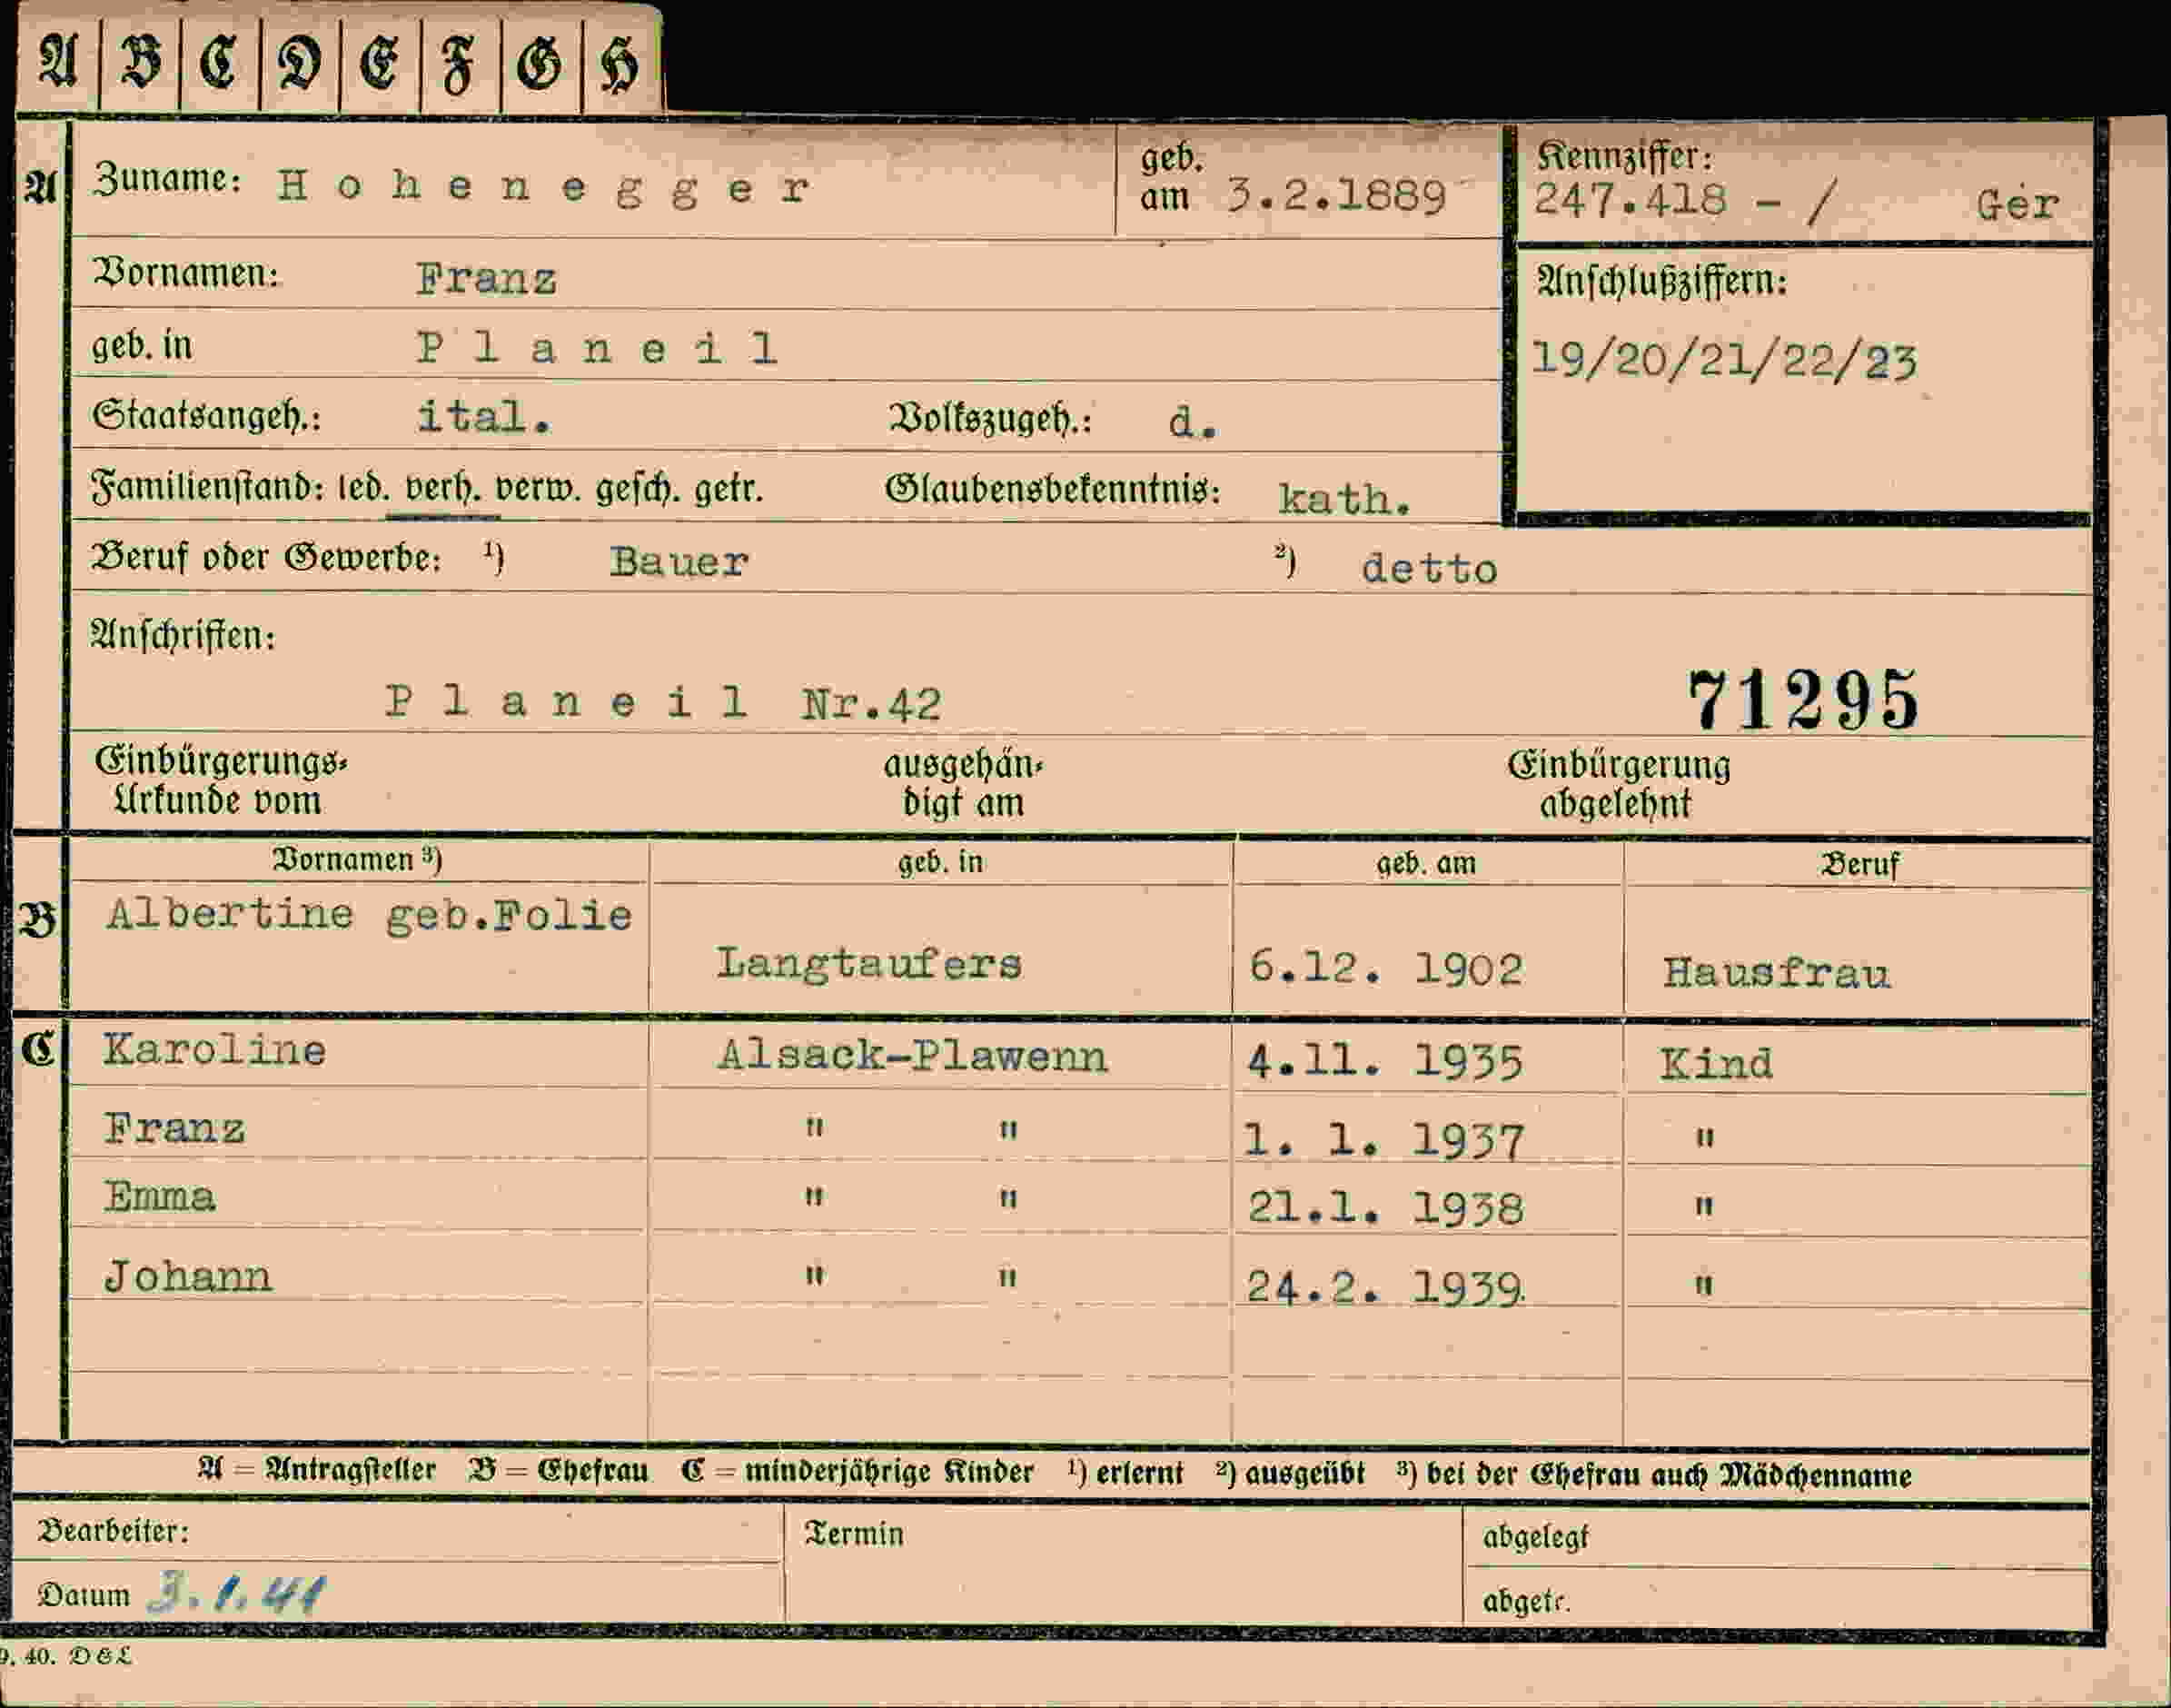Click the 'abgelegt' field label
Screen dimensions: 2171x1708
click(1535, 1537)
